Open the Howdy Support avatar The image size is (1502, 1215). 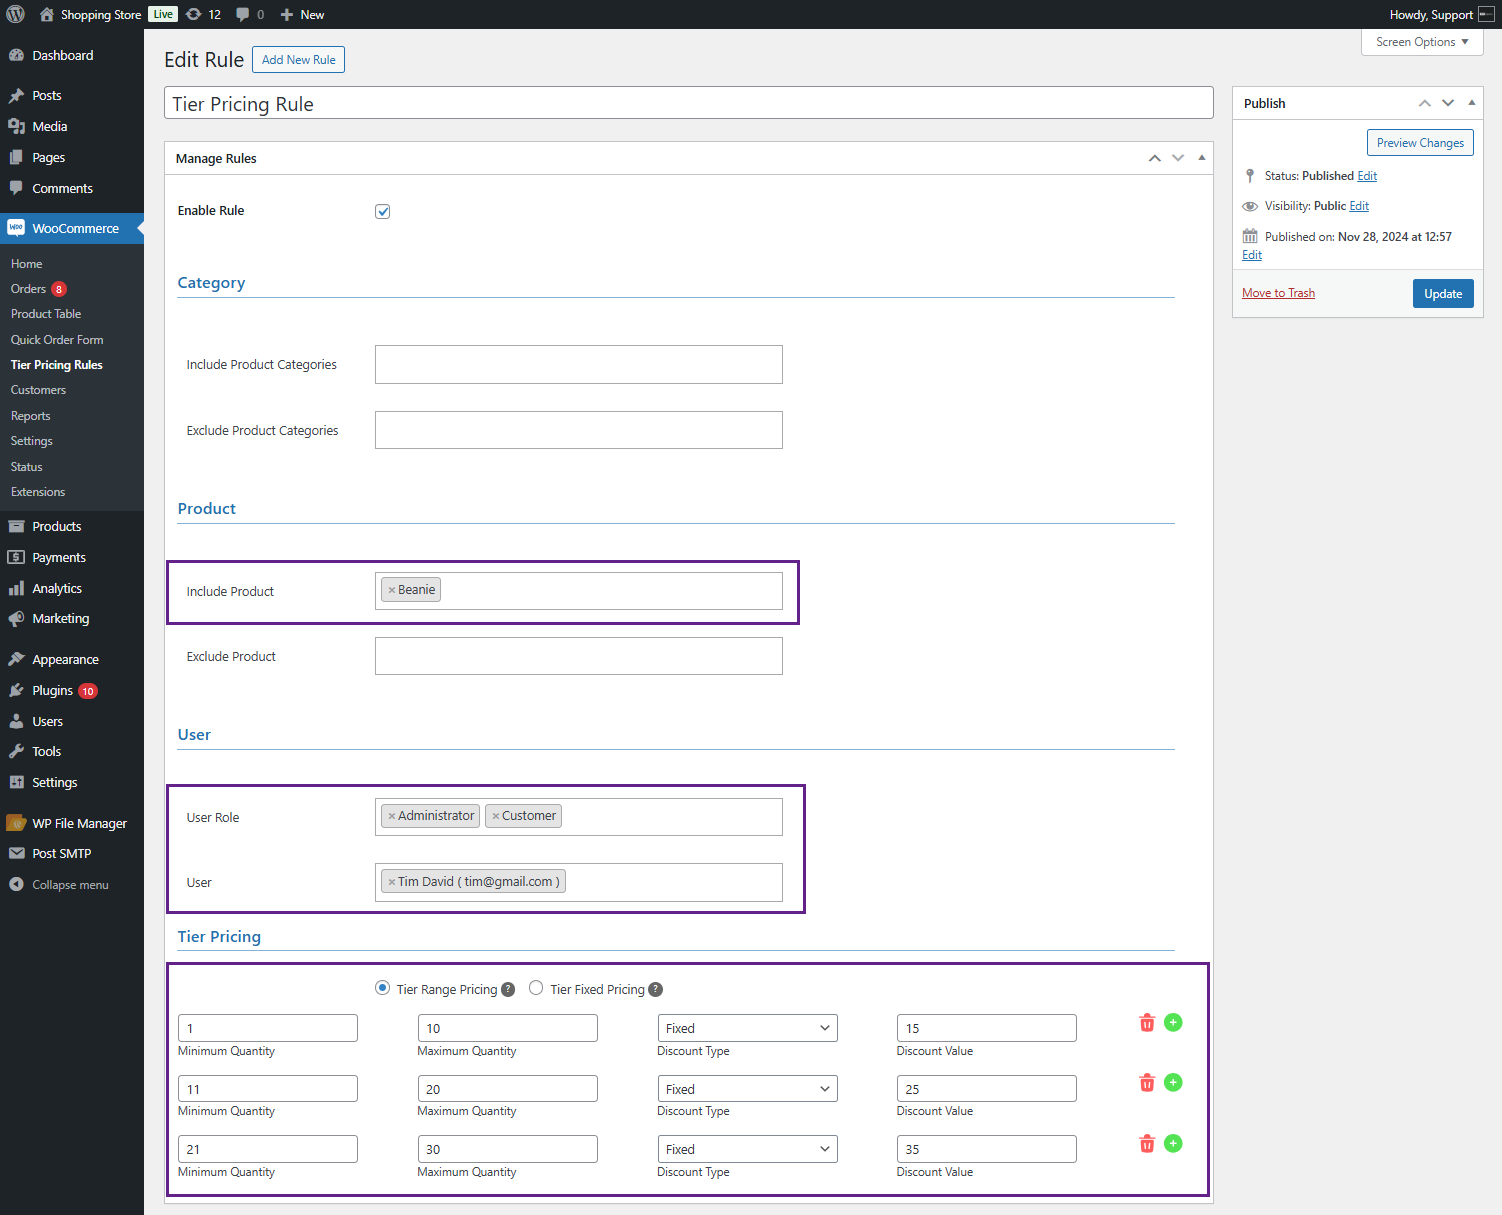coord(1486,14)
